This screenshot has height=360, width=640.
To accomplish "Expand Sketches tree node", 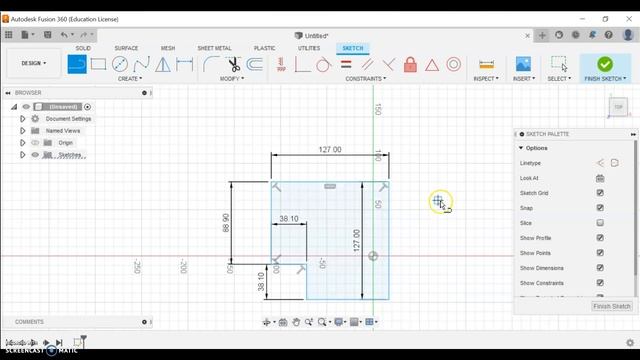I will pos(22,155).
